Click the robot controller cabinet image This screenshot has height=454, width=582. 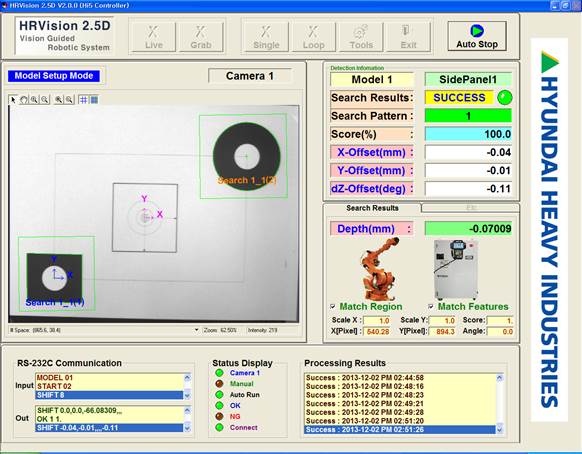pyautogui.click(x=456, y=270)
